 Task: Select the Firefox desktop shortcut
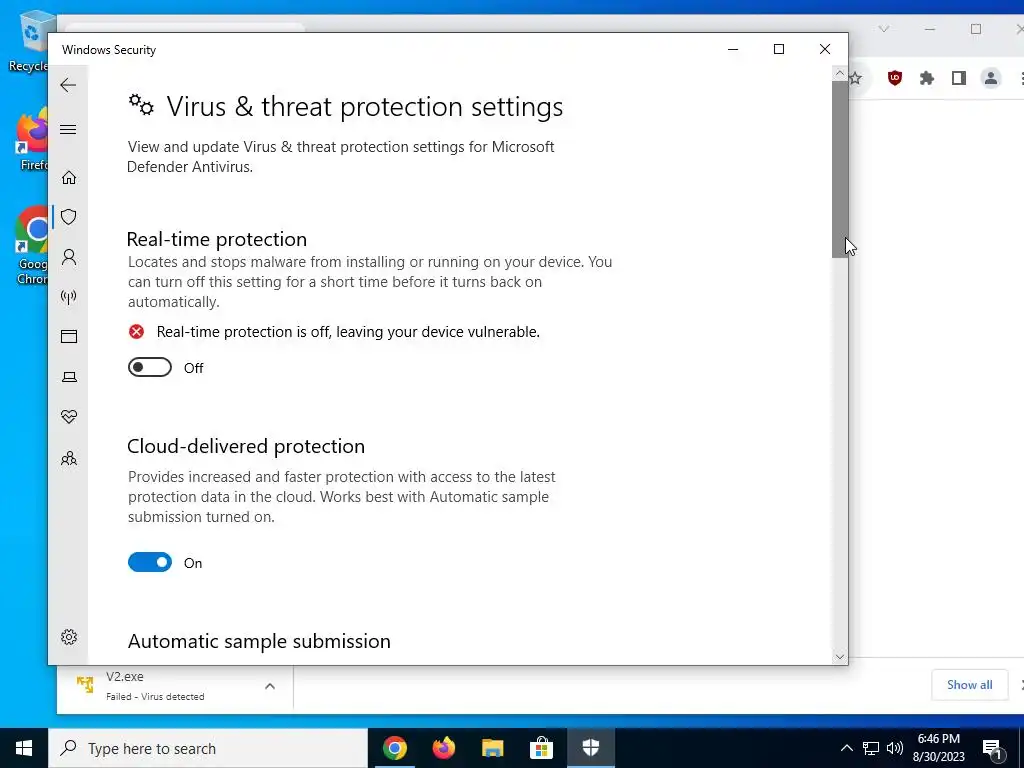point(33,140)
